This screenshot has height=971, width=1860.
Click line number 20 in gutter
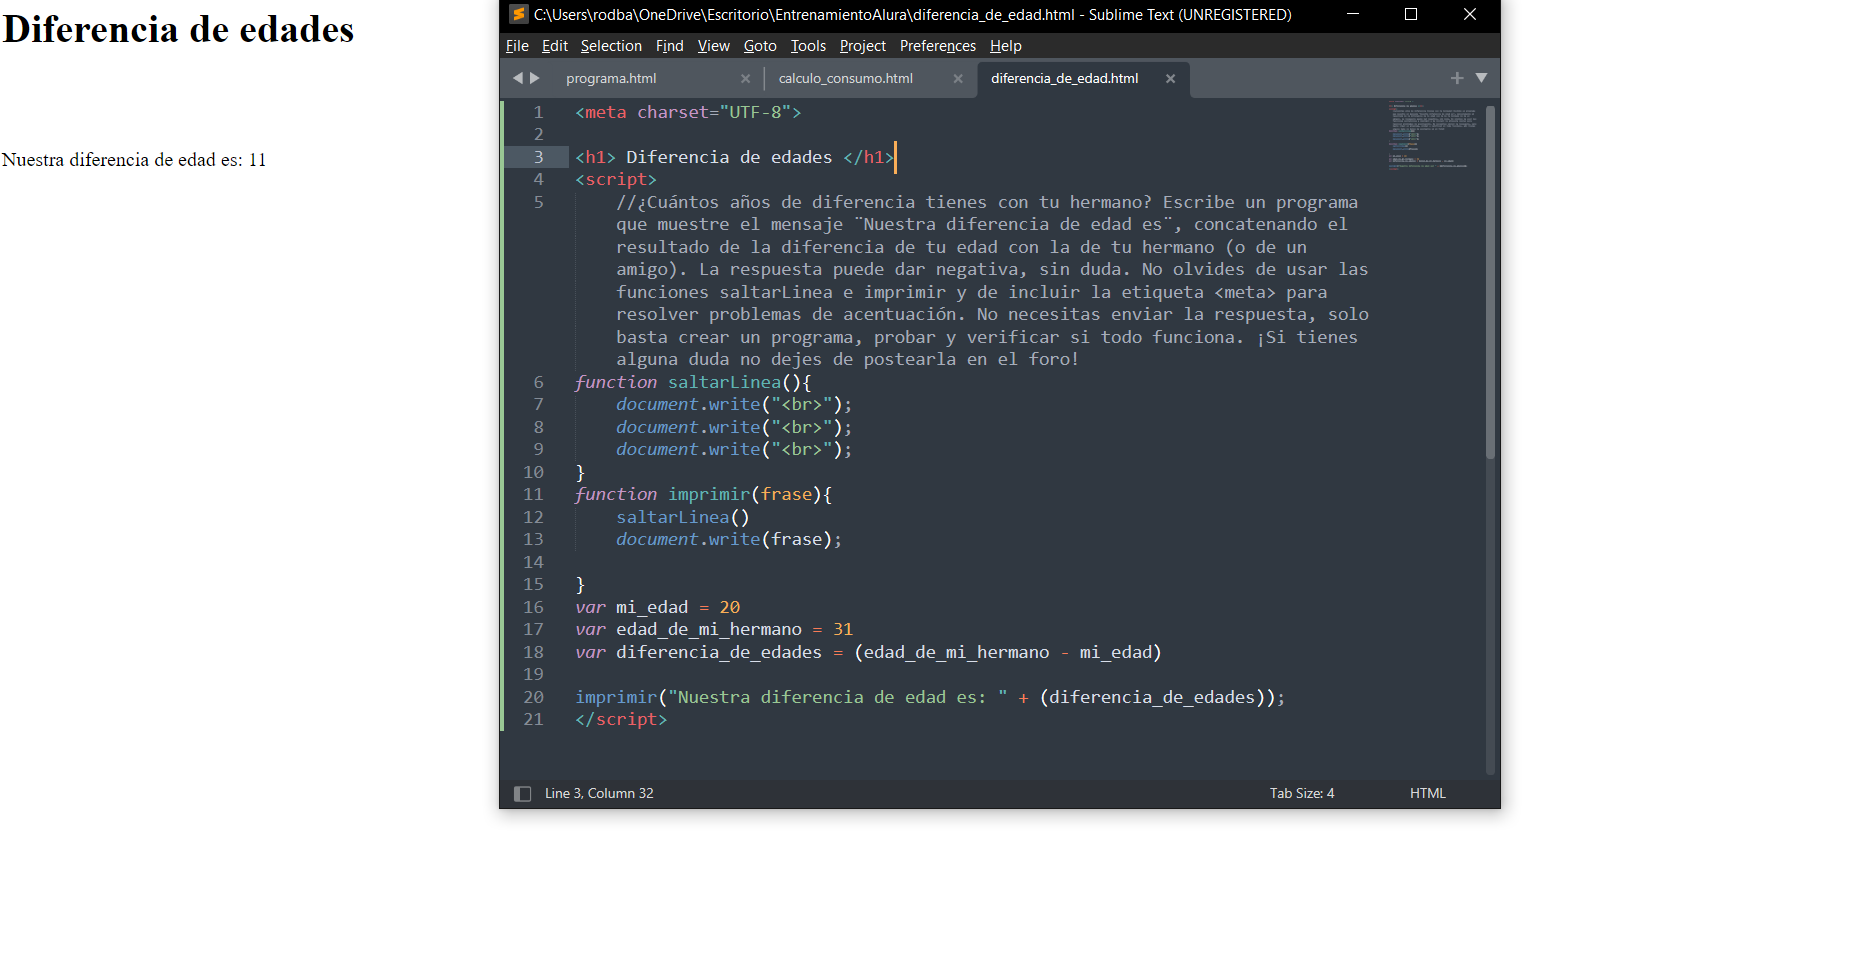point(534,697)
